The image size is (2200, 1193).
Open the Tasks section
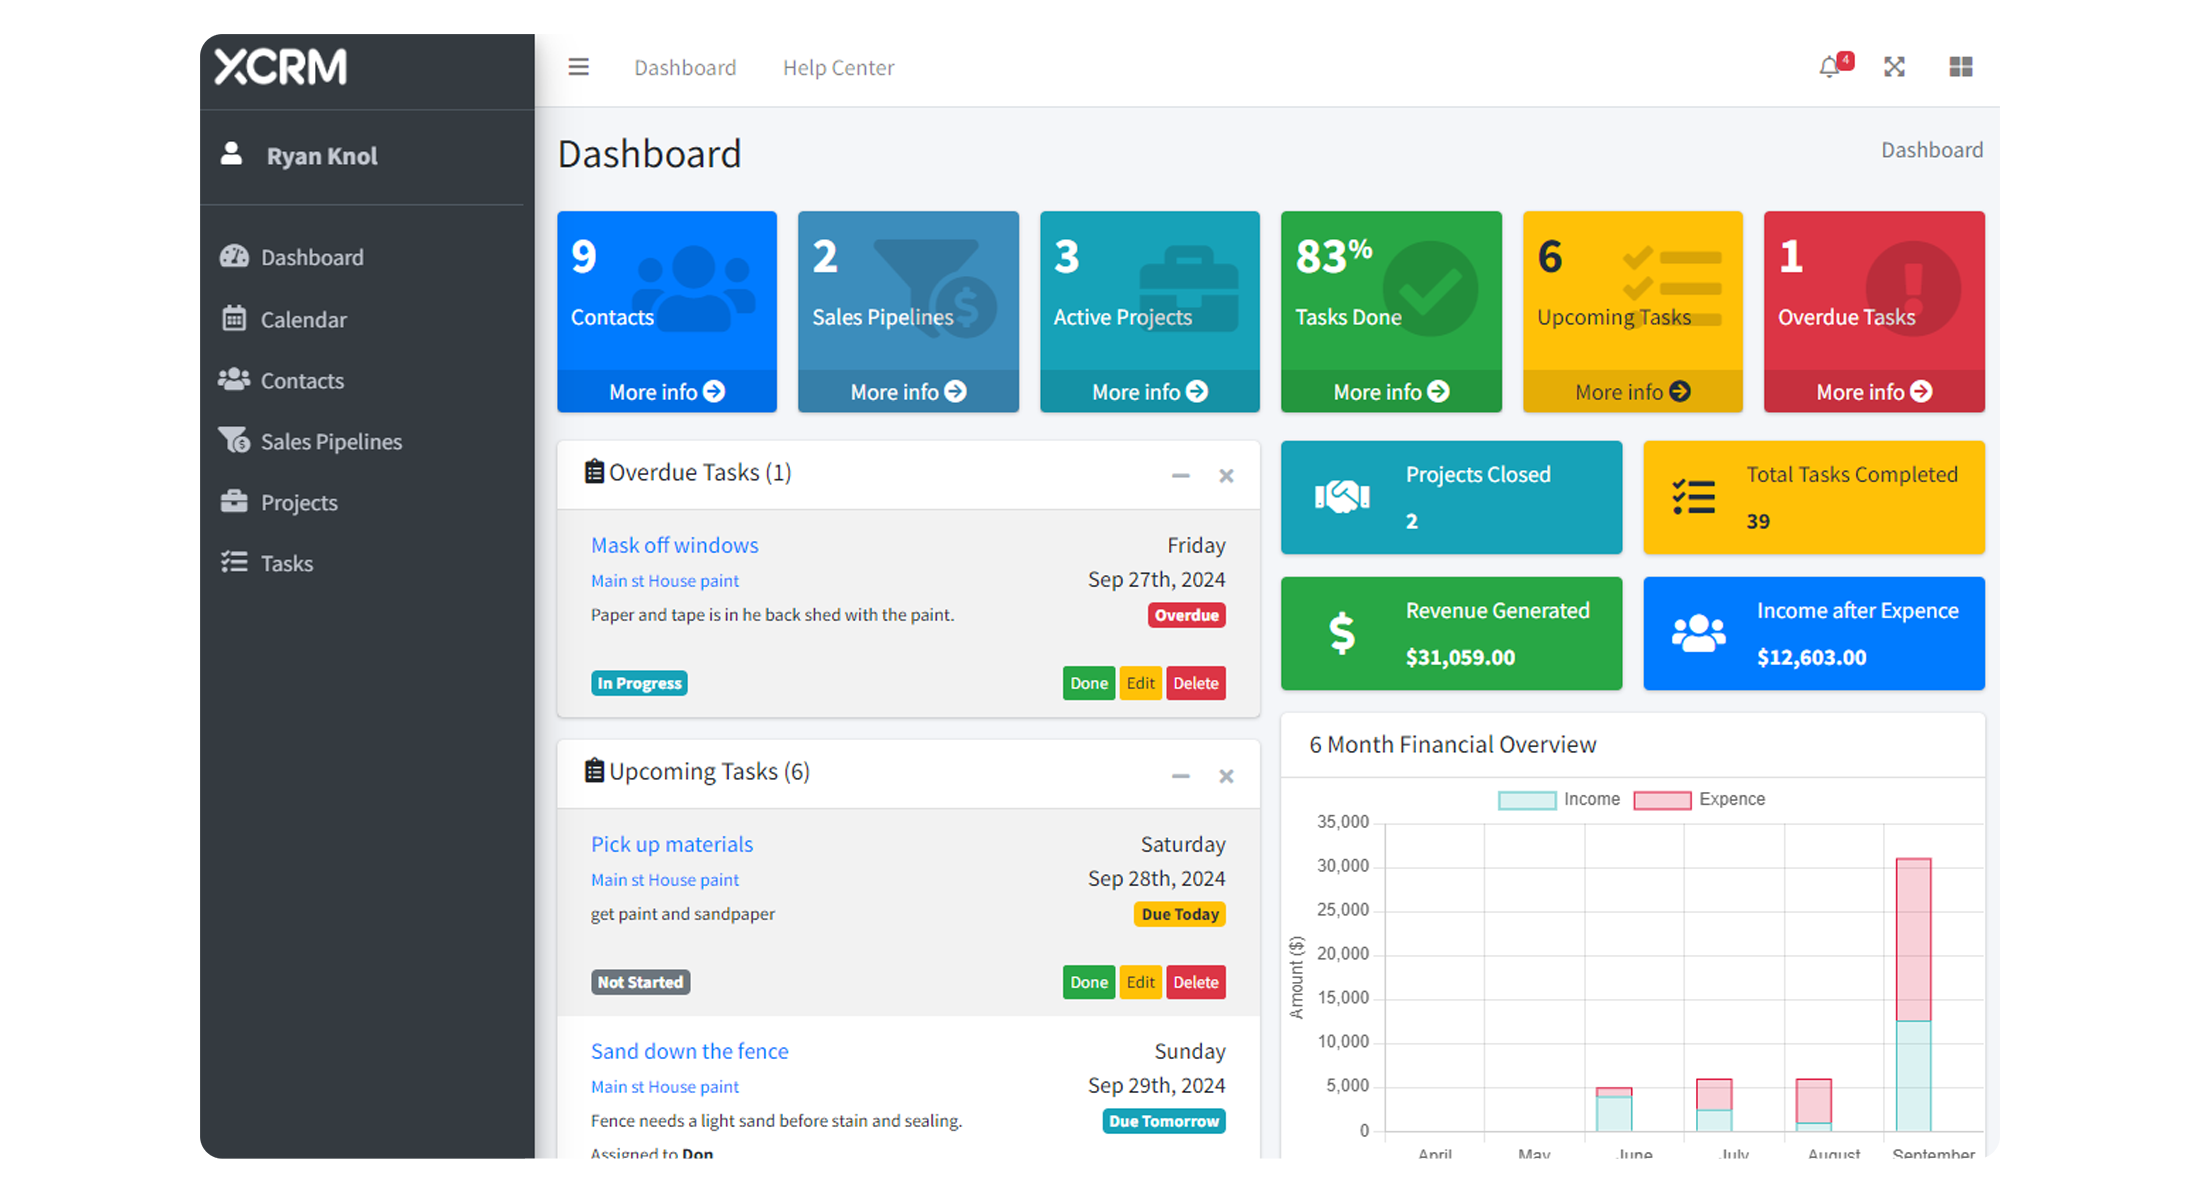tap(287, 563)
